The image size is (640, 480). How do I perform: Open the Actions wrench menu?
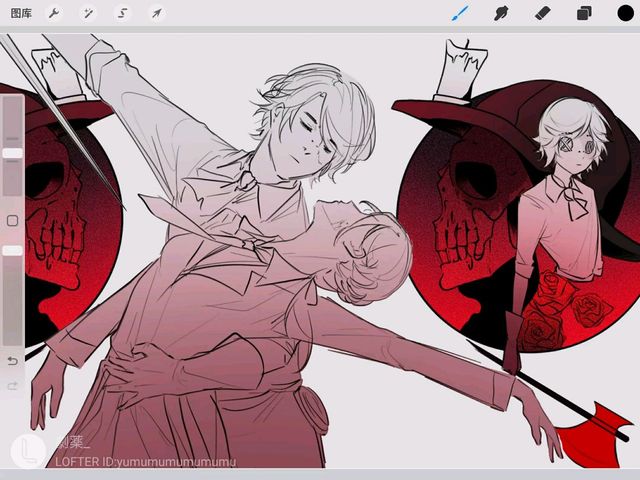click(54, 13)
